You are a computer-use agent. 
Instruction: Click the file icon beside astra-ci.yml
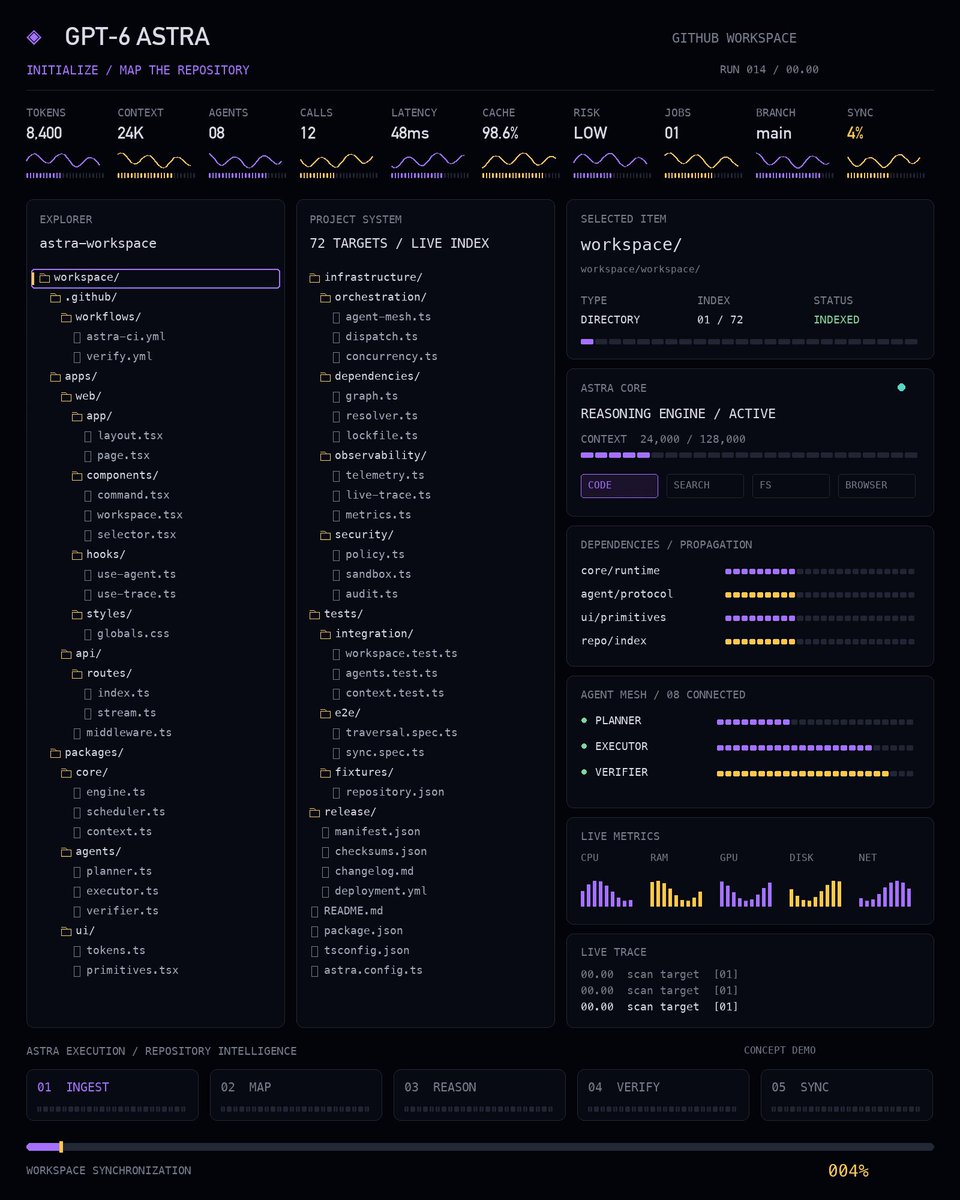(x=78, y=337)
